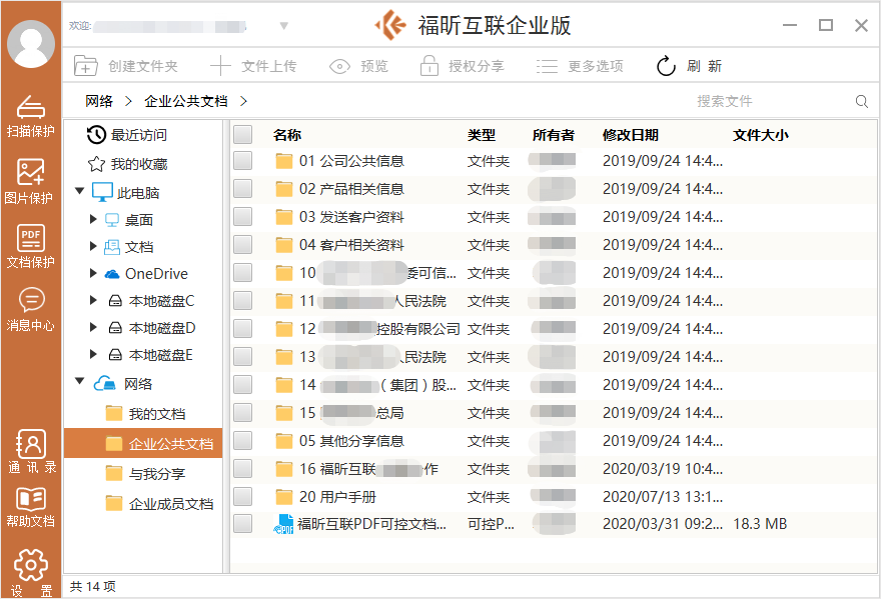Check the box for 16 福昕互联 folder
Viewport: 881px width, 599px height.
pos(243,469)
